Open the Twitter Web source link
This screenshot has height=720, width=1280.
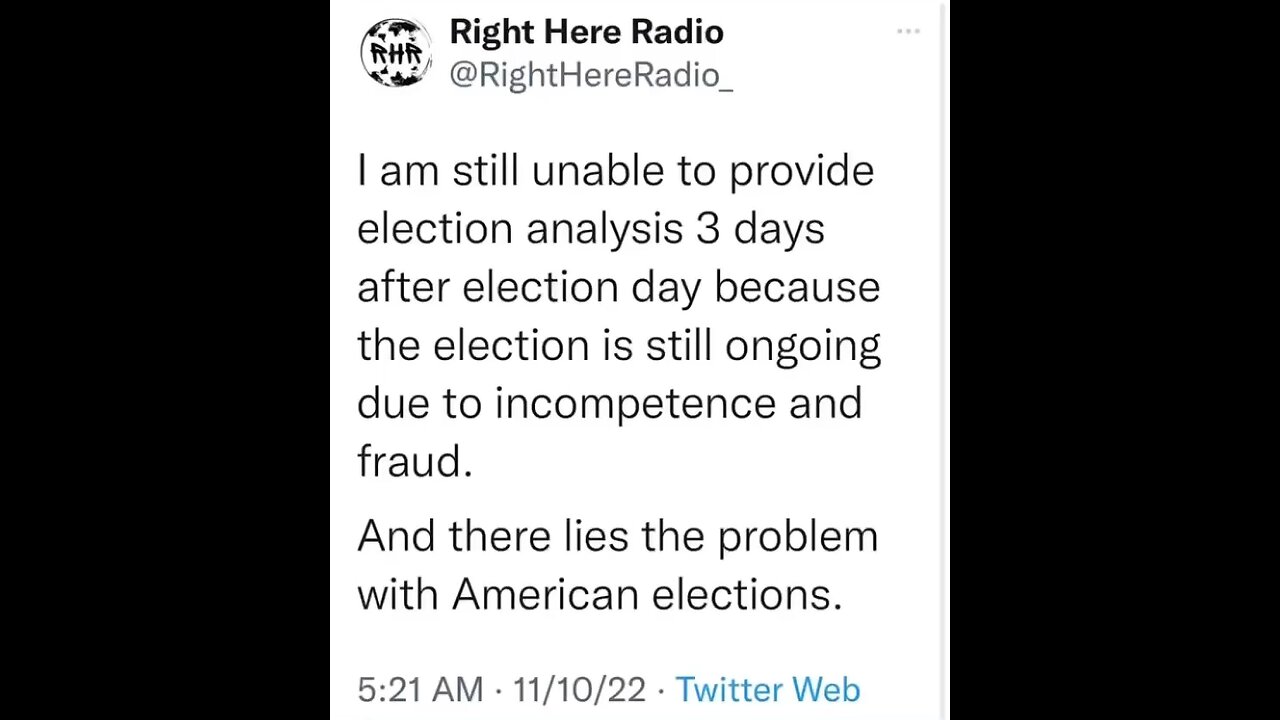(767, 689)
